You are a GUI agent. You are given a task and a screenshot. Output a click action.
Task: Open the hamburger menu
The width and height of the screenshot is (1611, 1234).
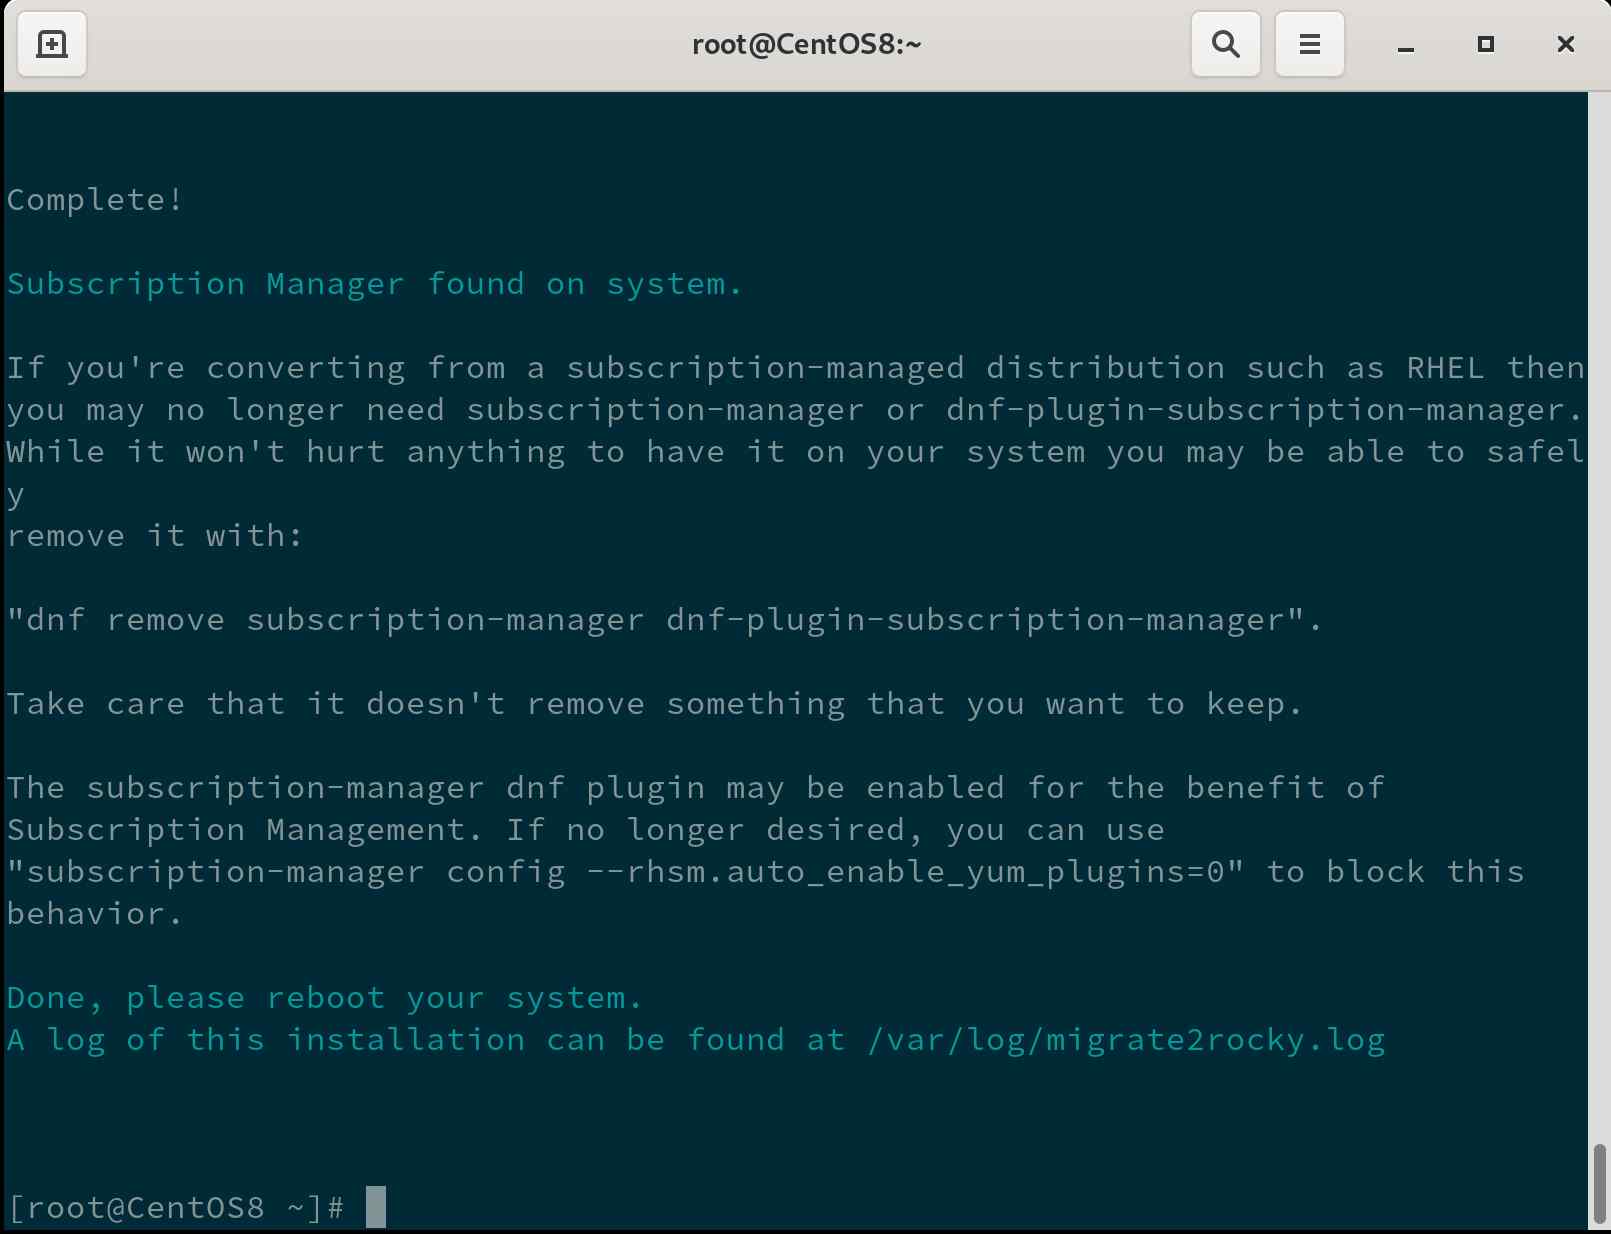click(1309, 44)
